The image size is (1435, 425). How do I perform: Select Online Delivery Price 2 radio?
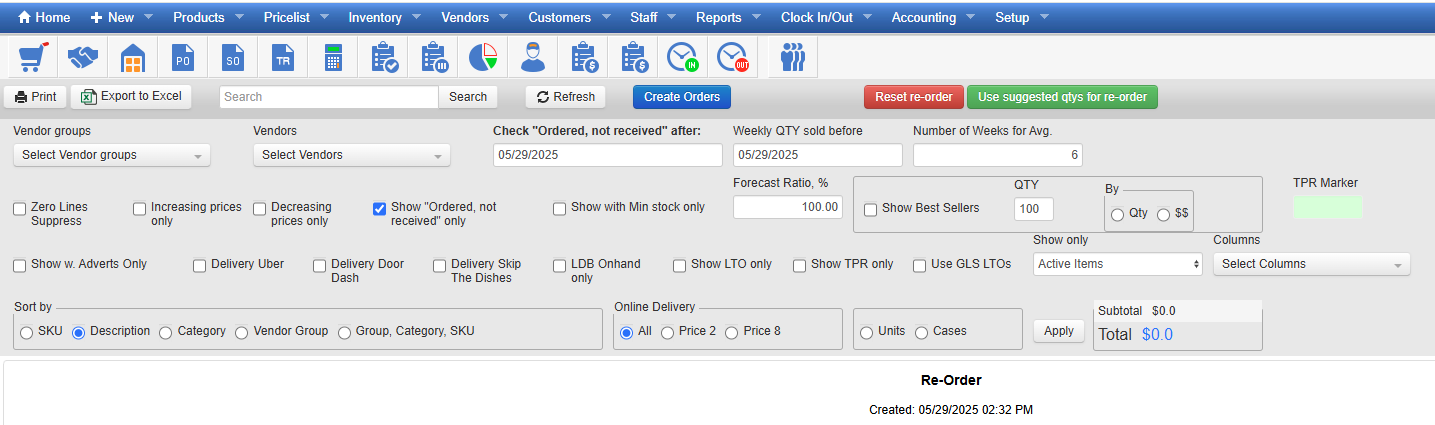point(668,333)
